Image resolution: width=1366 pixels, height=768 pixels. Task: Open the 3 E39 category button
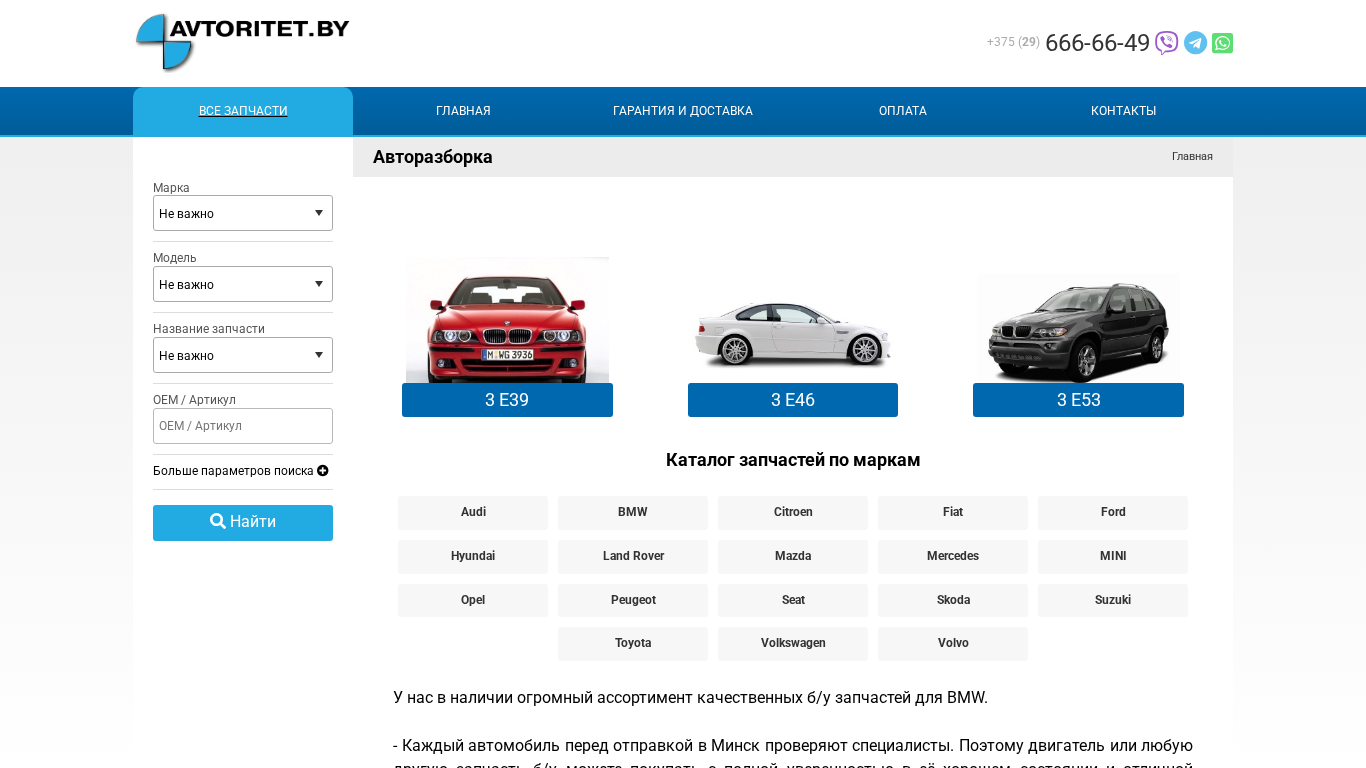click(x=507, y=400)
